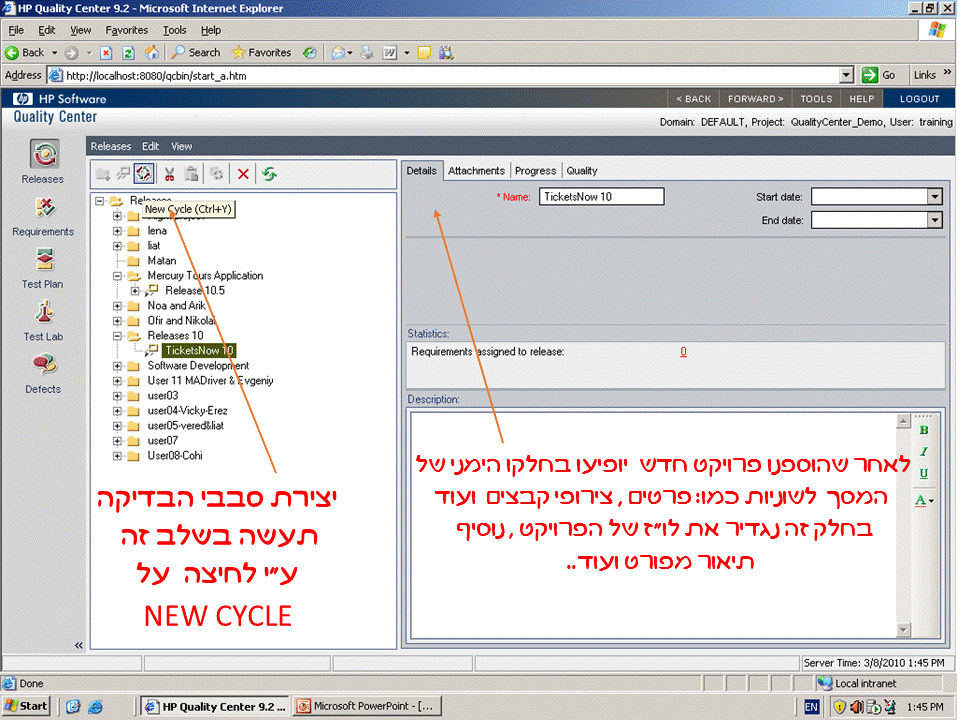
Task: Open the Start date dropdown
Action: click(x=936, y=197)
